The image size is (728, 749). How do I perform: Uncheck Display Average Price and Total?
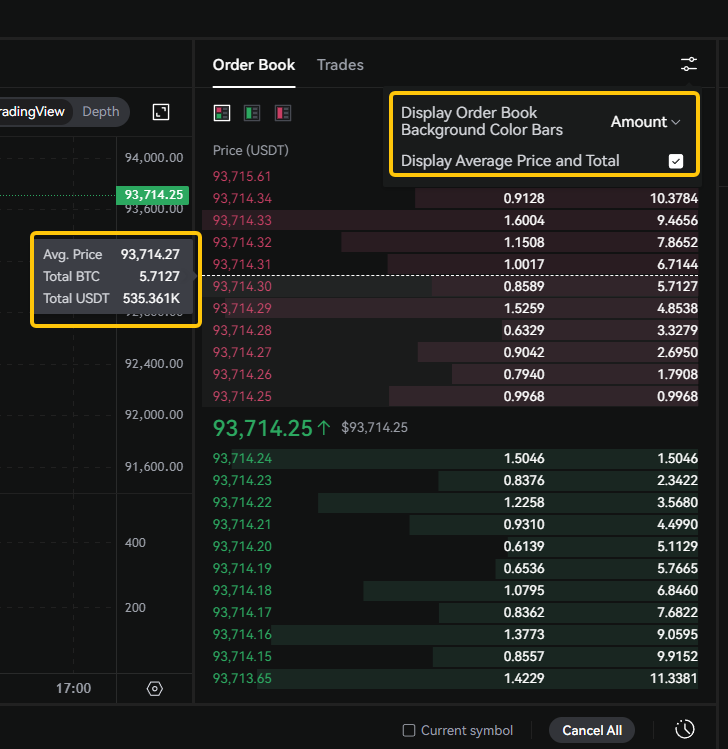click(x=676, y=161)
